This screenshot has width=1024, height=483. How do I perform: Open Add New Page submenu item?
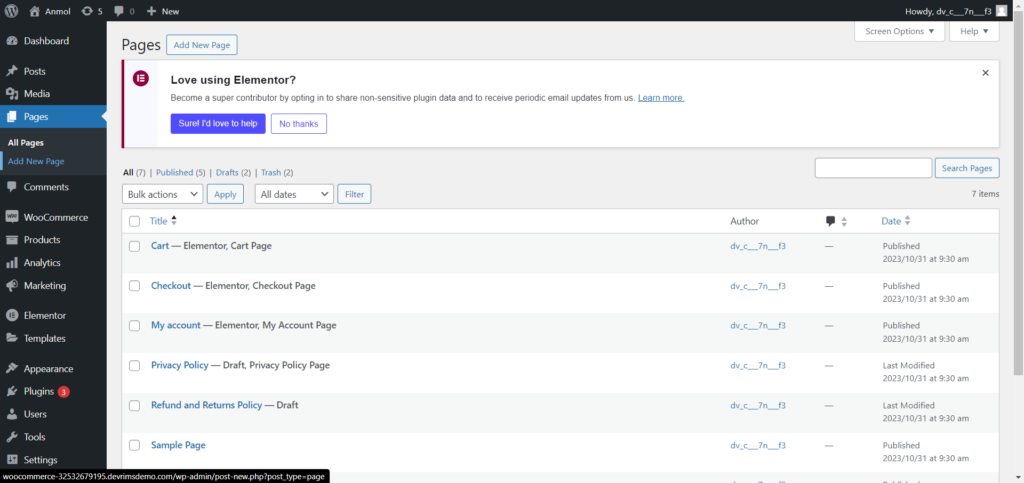(x=36, y=161)
